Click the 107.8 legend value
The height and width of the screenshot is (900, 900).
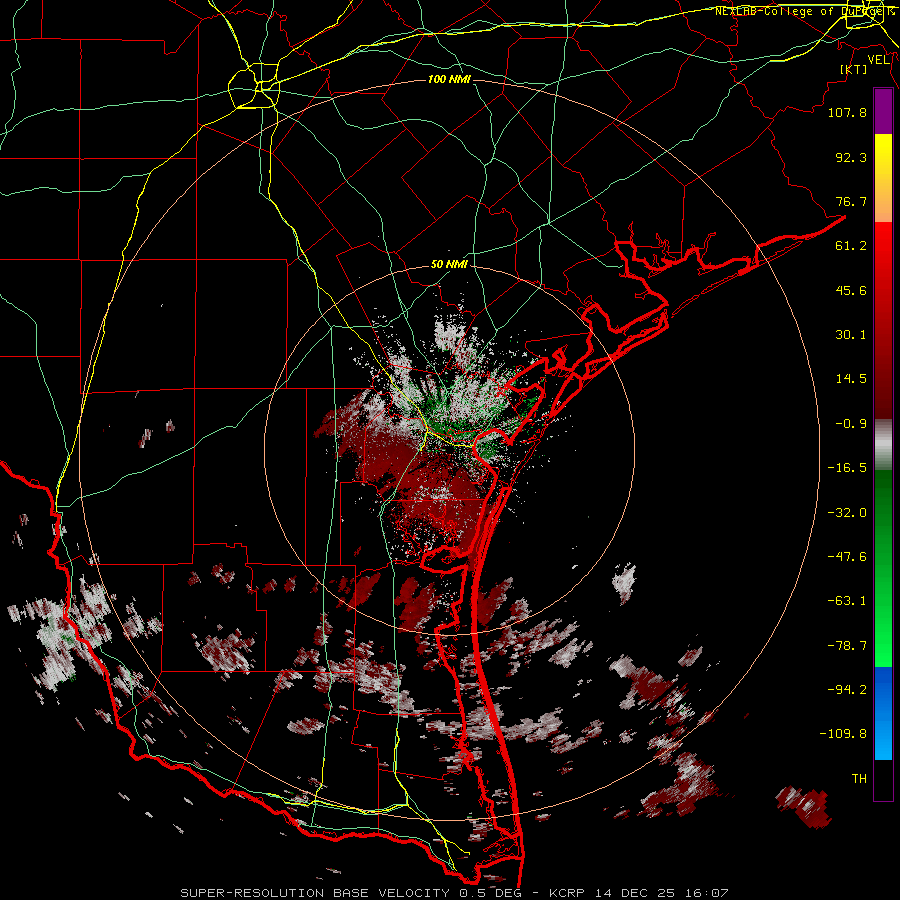[x=847, y=112]
